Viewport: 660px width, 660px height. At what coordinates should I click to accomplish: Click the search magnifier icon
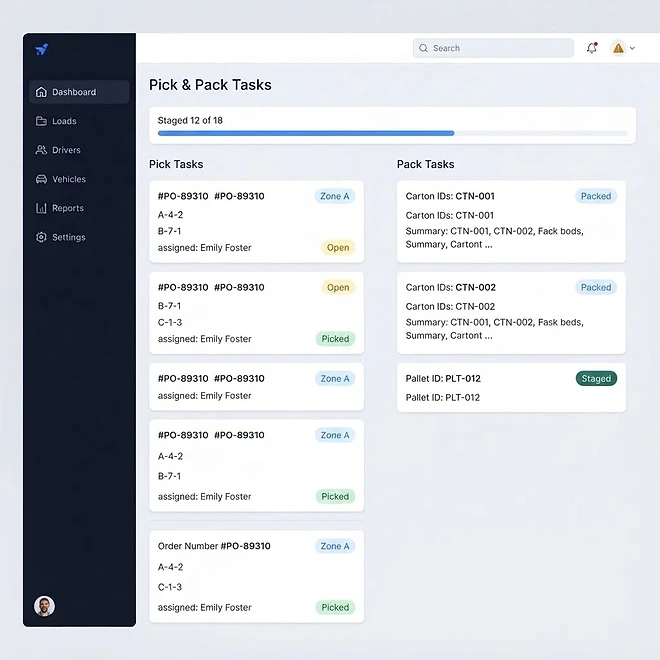(x=423, y=48)
